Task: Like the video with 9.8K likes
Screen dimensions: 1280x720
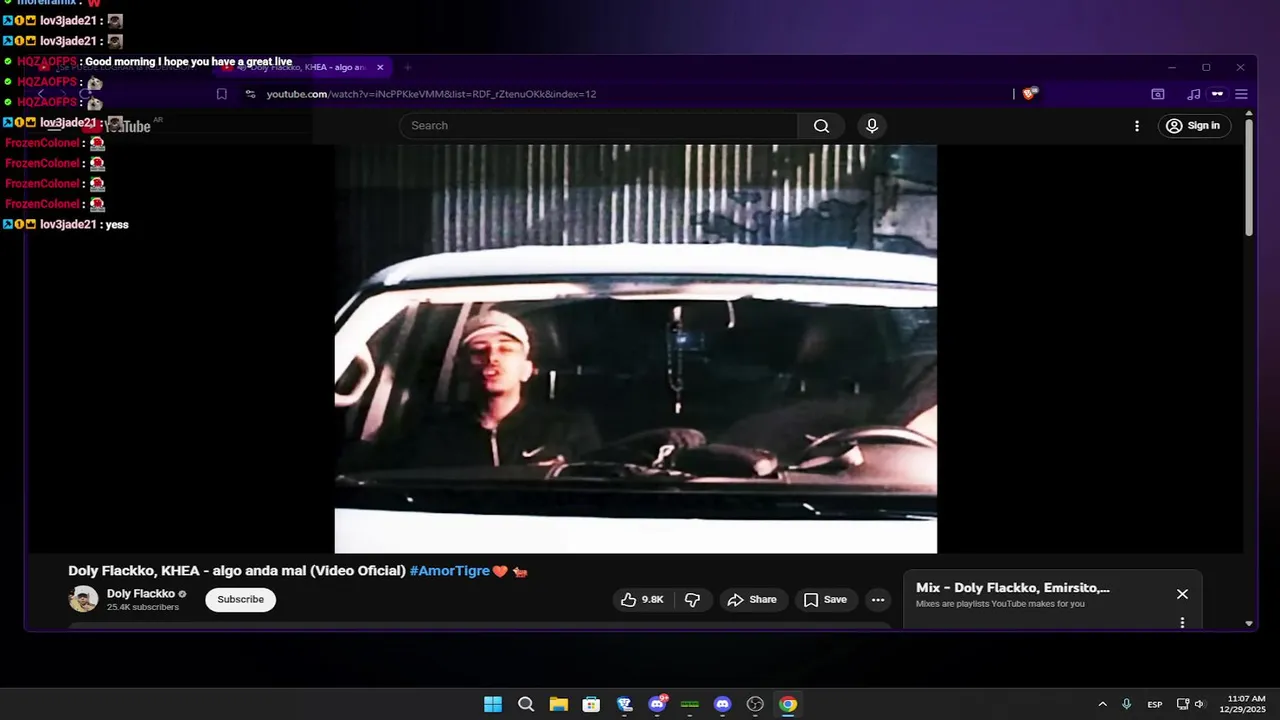Action: (642, 600)
